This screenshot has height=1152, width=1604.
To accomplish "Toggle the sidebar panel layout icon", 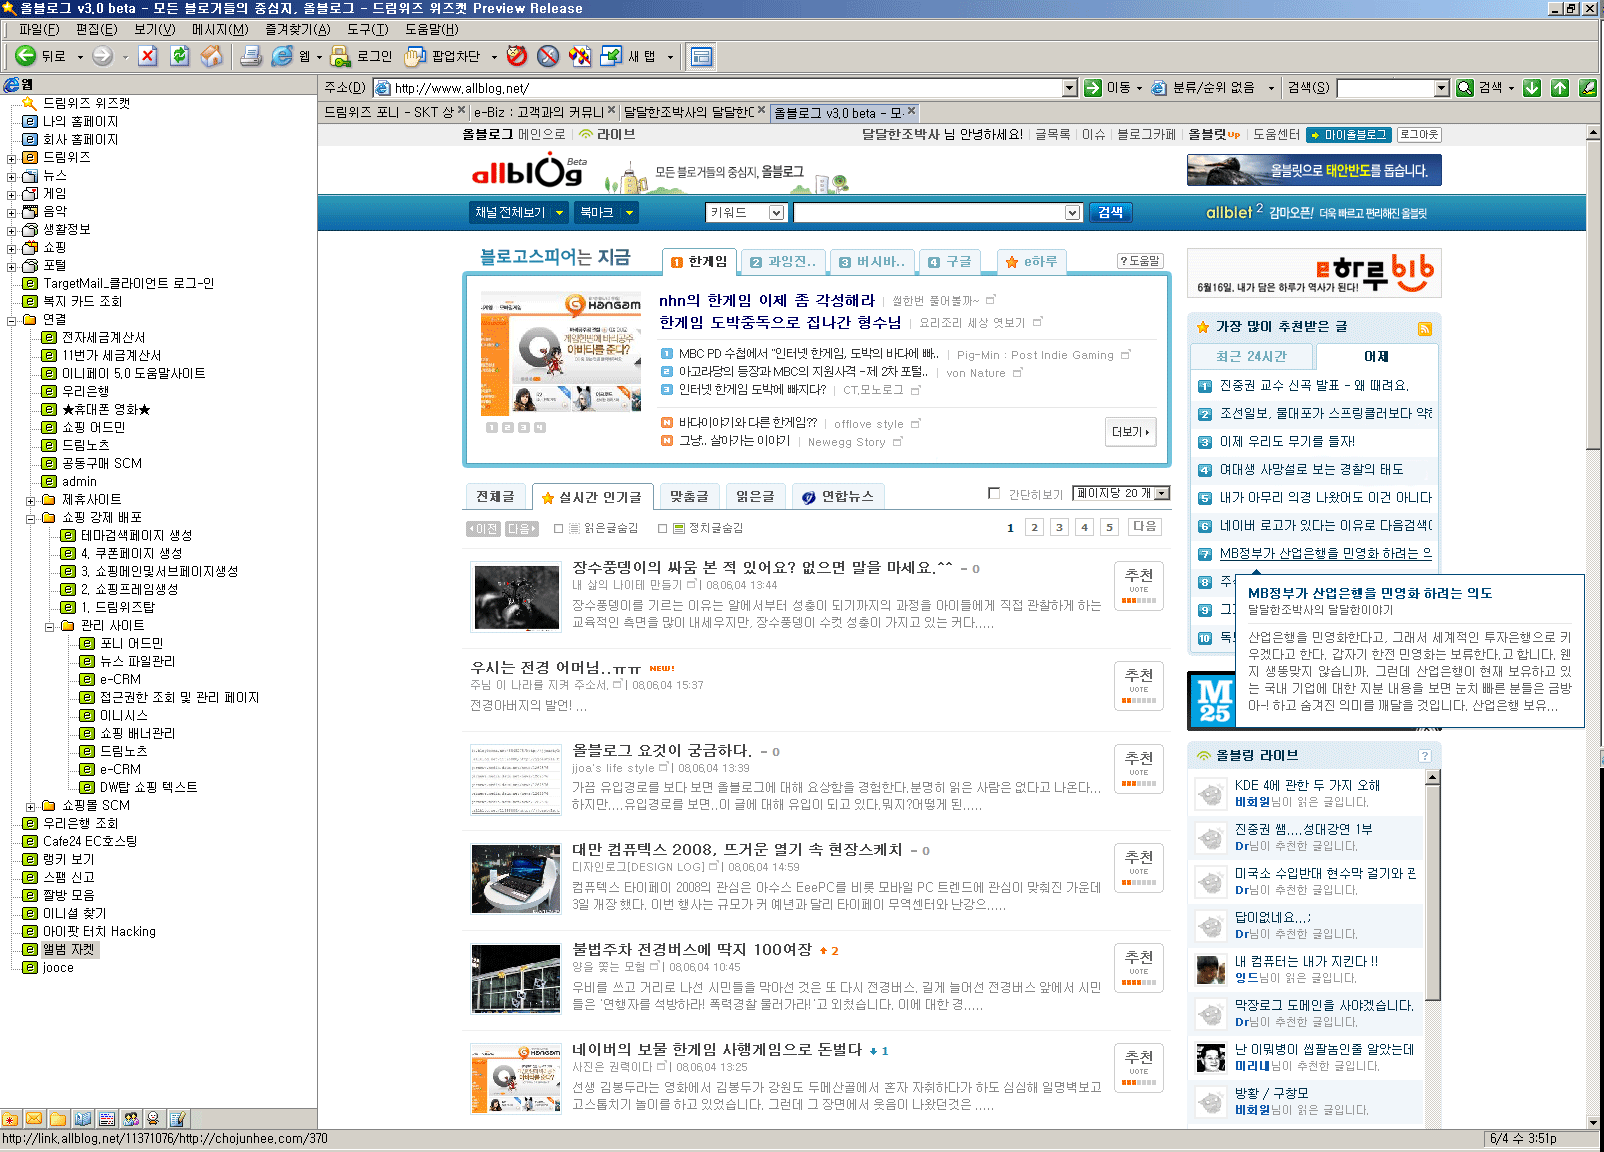I will [702, 56].
